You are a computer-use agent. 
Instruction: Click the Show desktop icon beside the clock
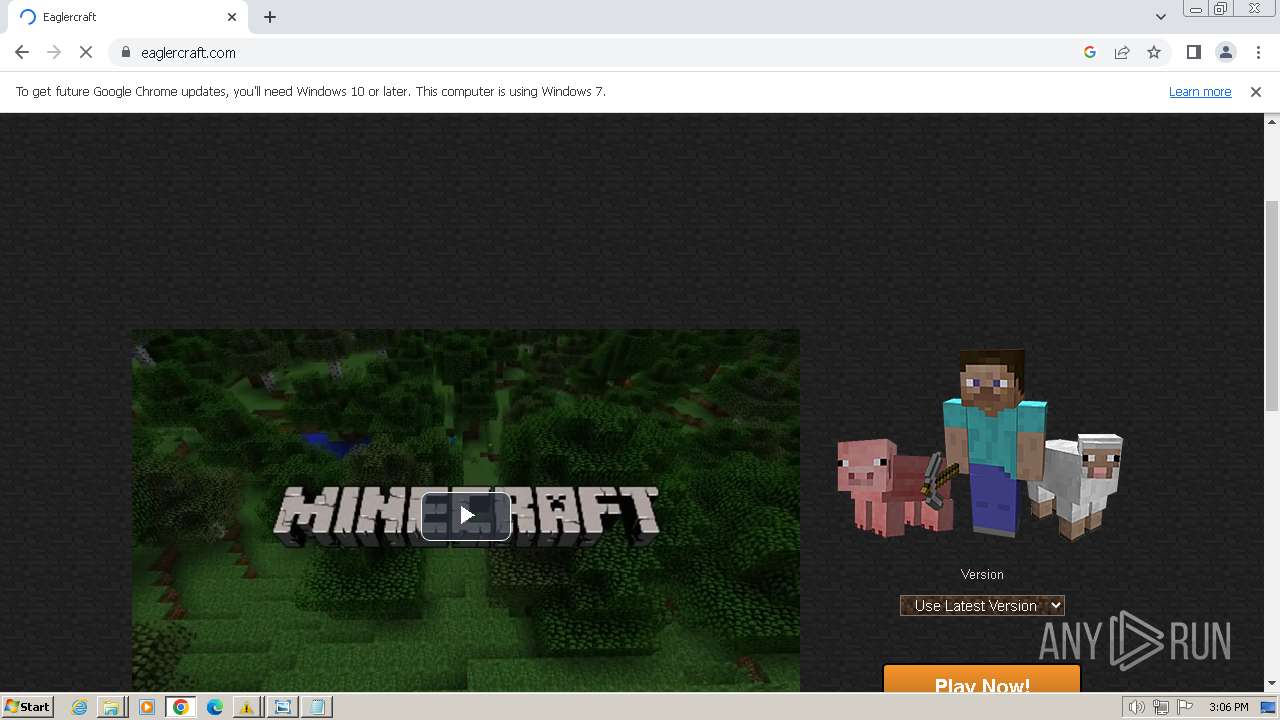pyautogui.click(x=1268, y=707)
